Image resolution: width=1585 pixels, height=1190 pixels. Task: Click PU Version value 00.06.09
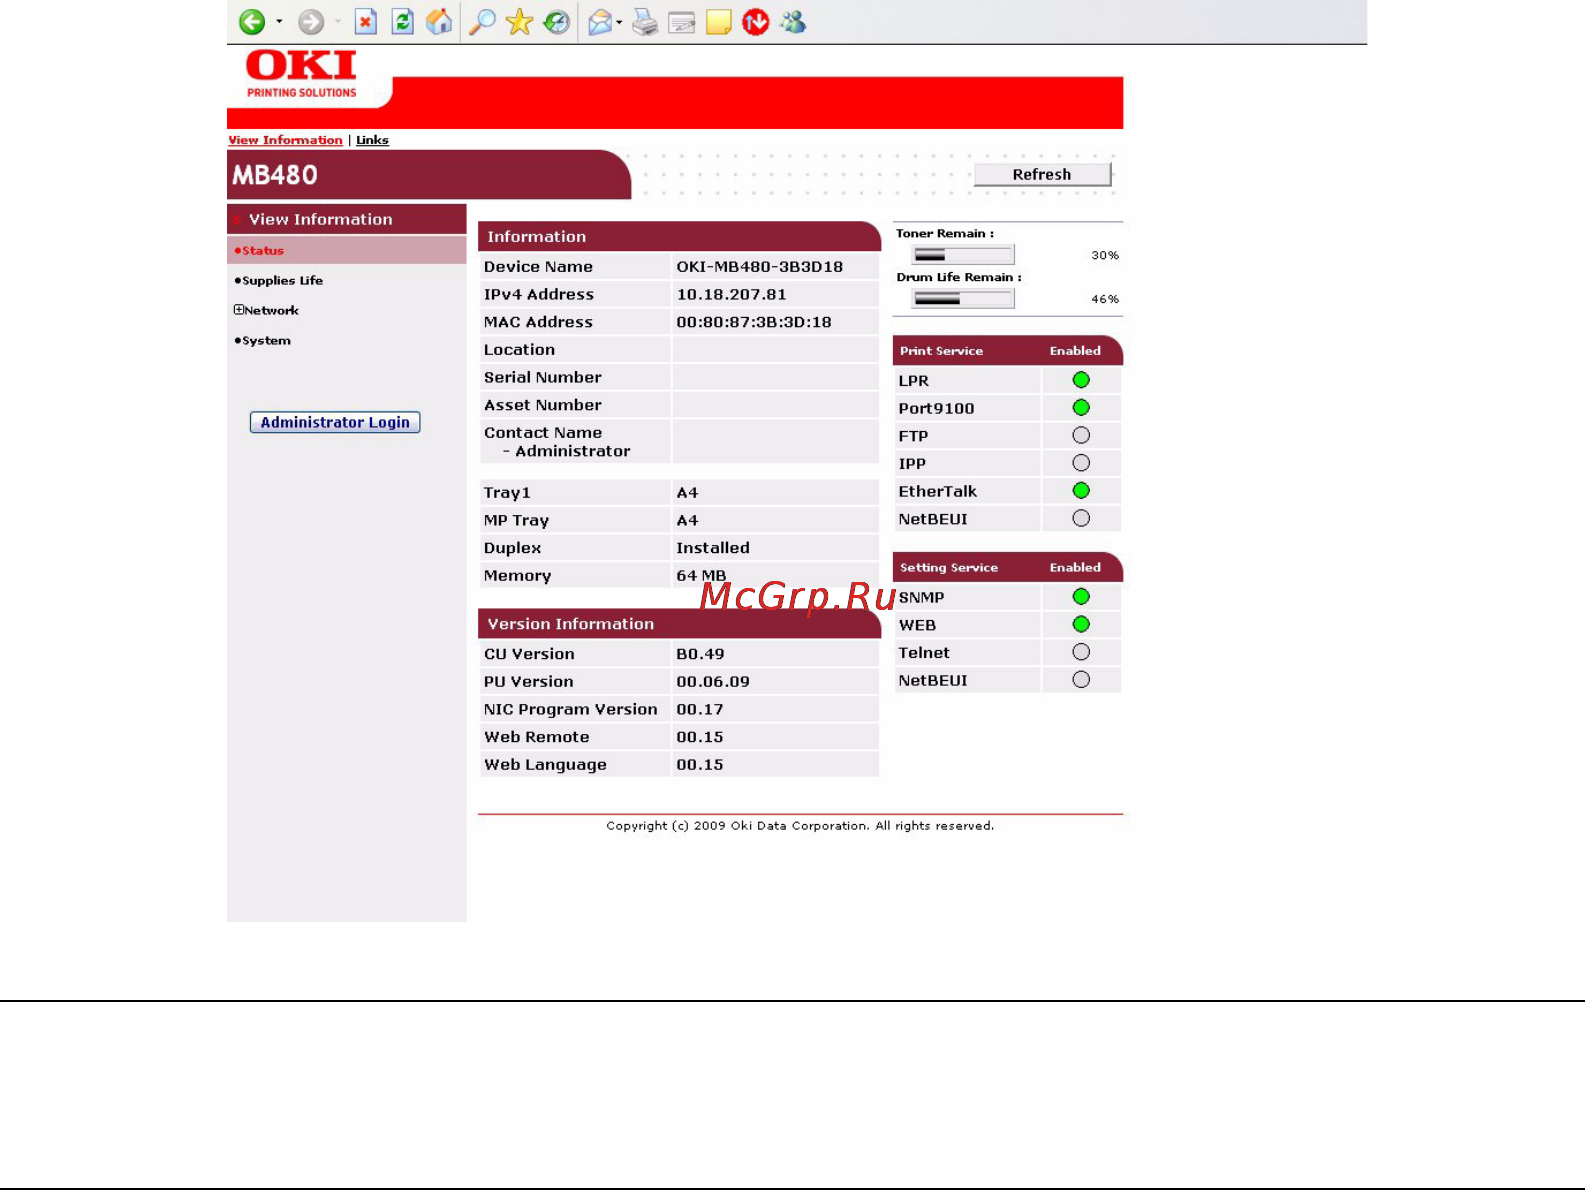pyautogui.click(x=713, y=682)
